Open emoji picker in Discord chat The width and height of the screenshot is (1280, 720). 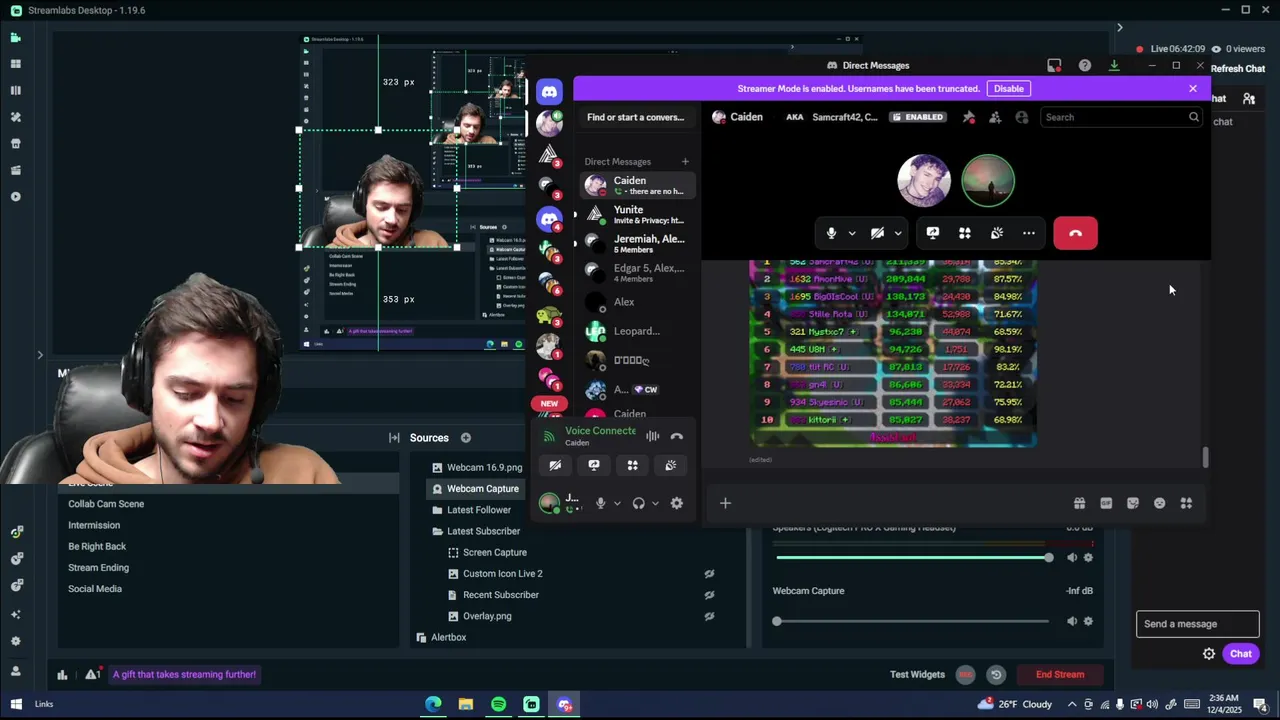[x=1160, y=503]
